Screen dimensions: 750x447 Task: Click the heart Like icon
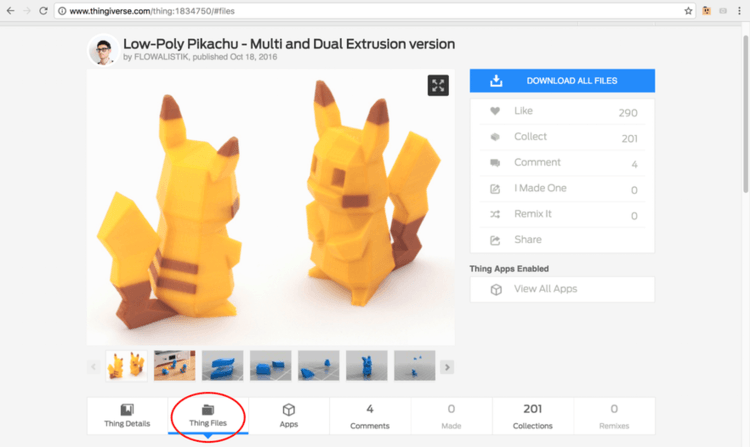[x=495, y=111]
